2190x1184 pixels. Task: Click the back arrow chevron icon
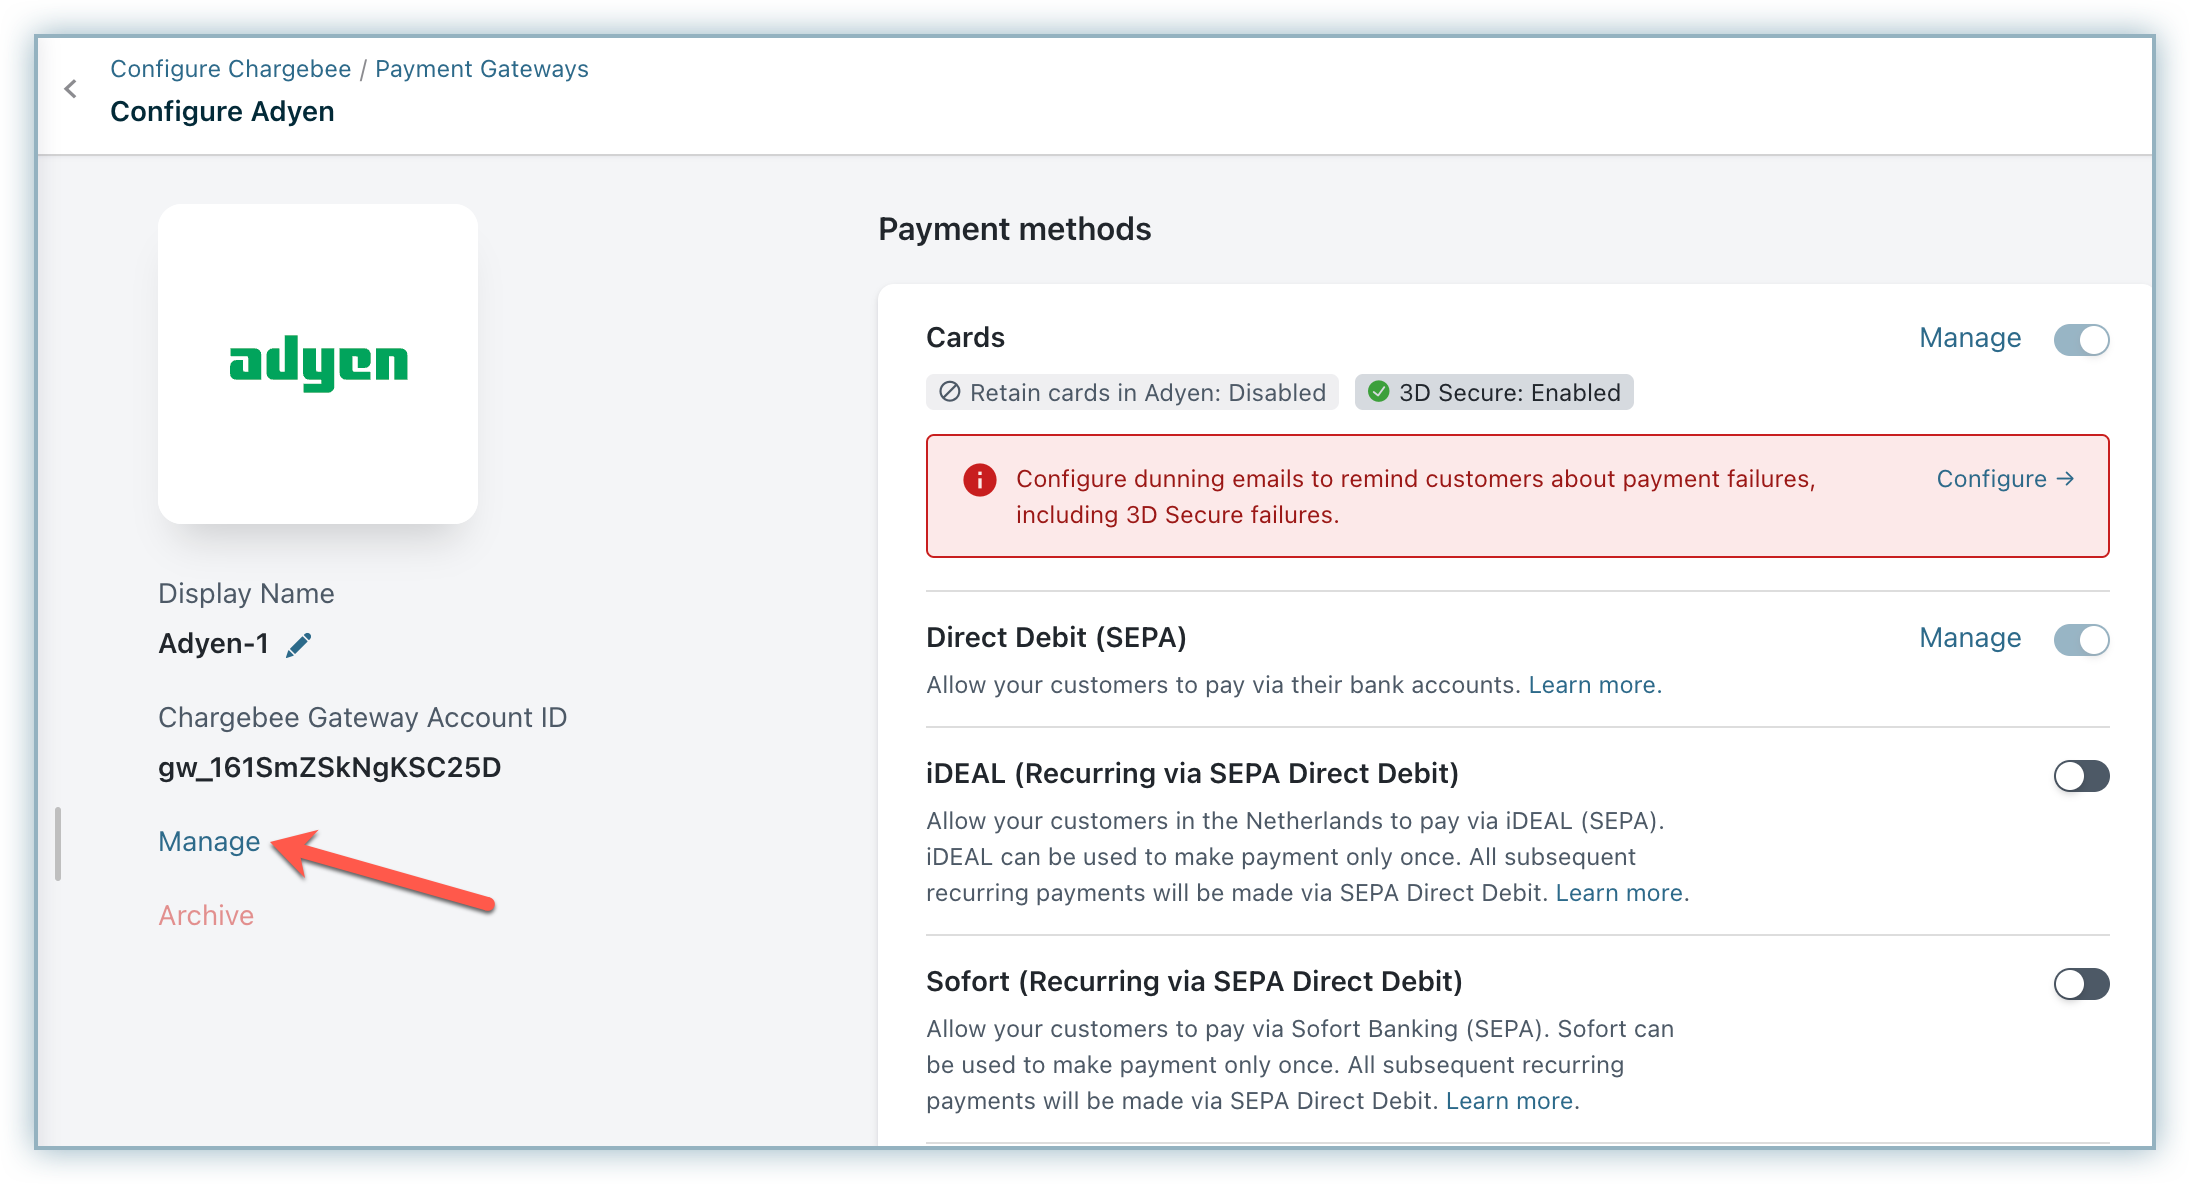pyautogui.click(x=71, y=89)
